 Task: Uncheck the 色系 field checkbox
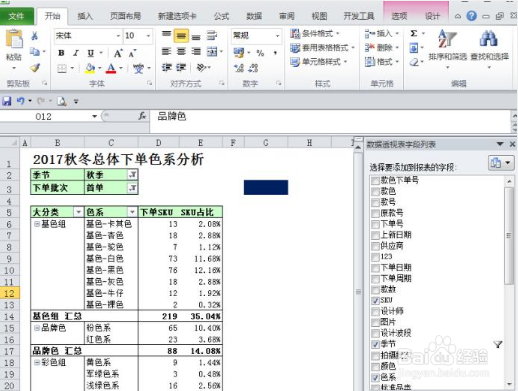pyautogui.click(x=375, y=377)
